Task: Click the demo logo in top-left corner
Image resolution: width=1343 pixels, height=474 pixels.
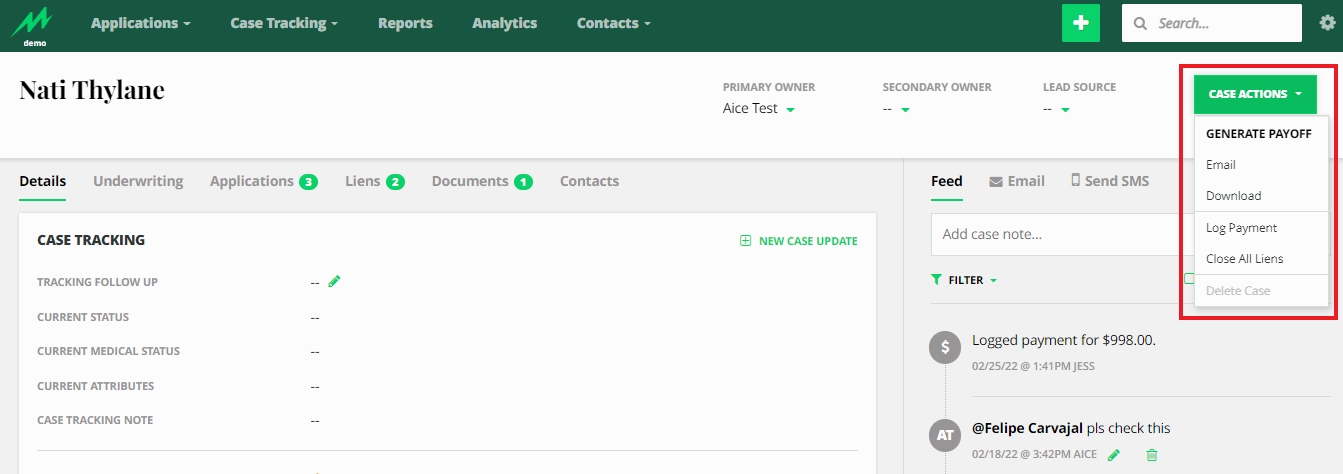Action: (x=34, y=25)
